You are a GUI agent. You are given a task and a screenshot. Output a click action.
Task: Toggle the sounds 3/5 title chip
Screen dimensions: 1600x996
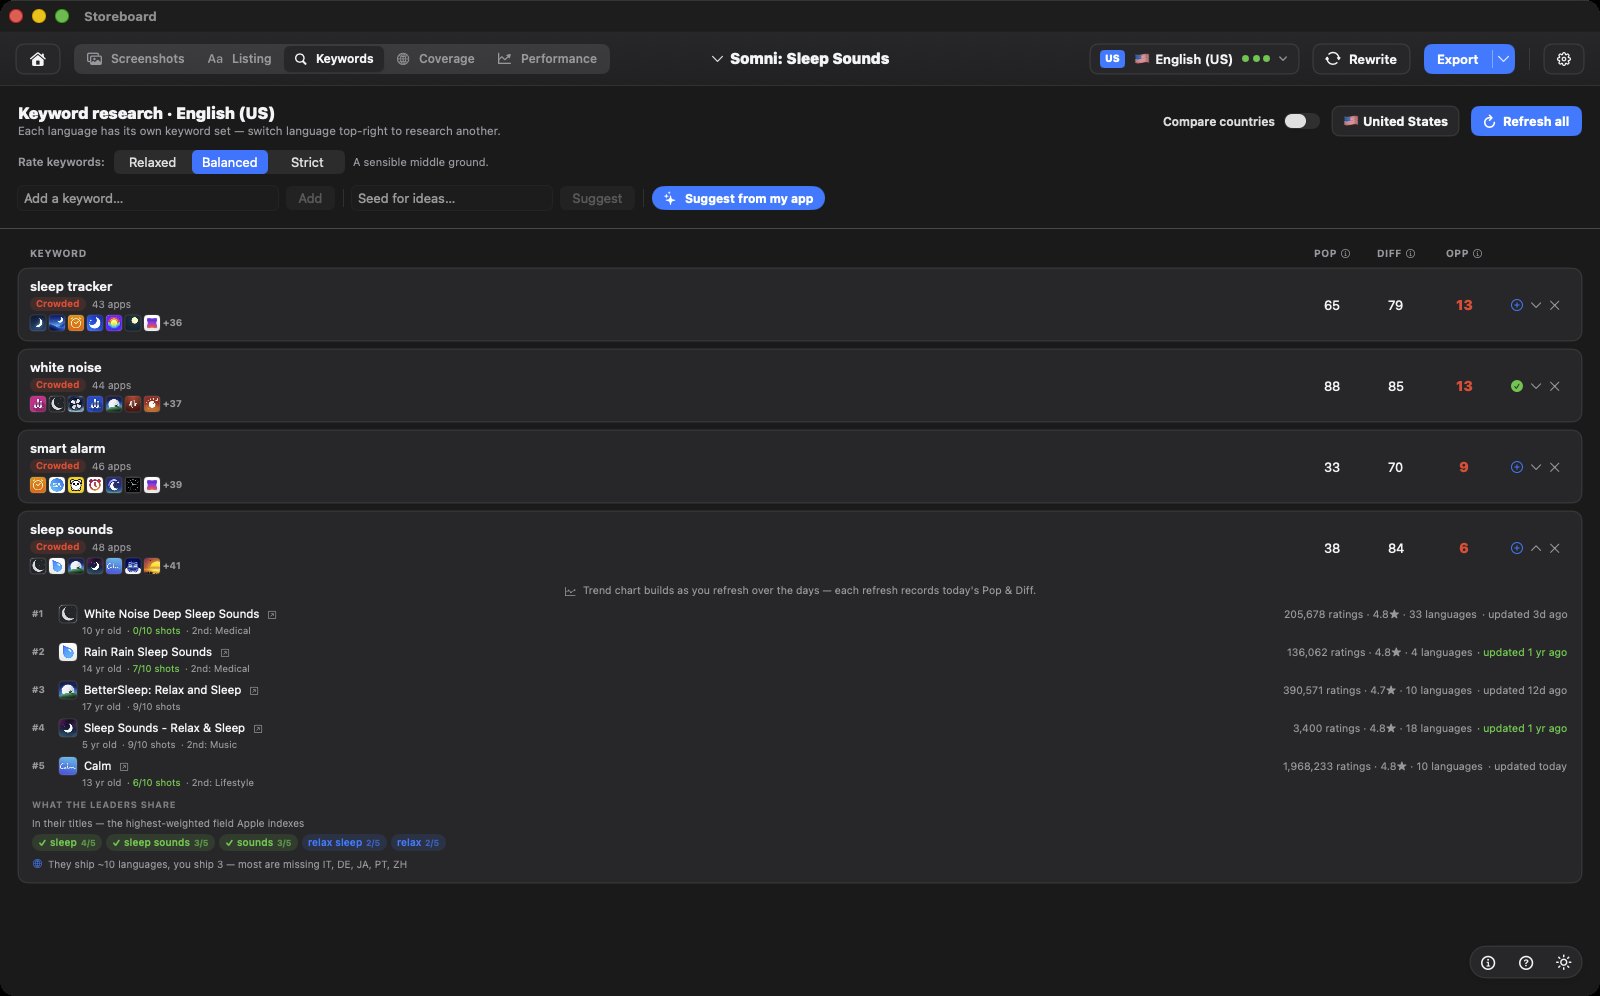click(258, 843)
